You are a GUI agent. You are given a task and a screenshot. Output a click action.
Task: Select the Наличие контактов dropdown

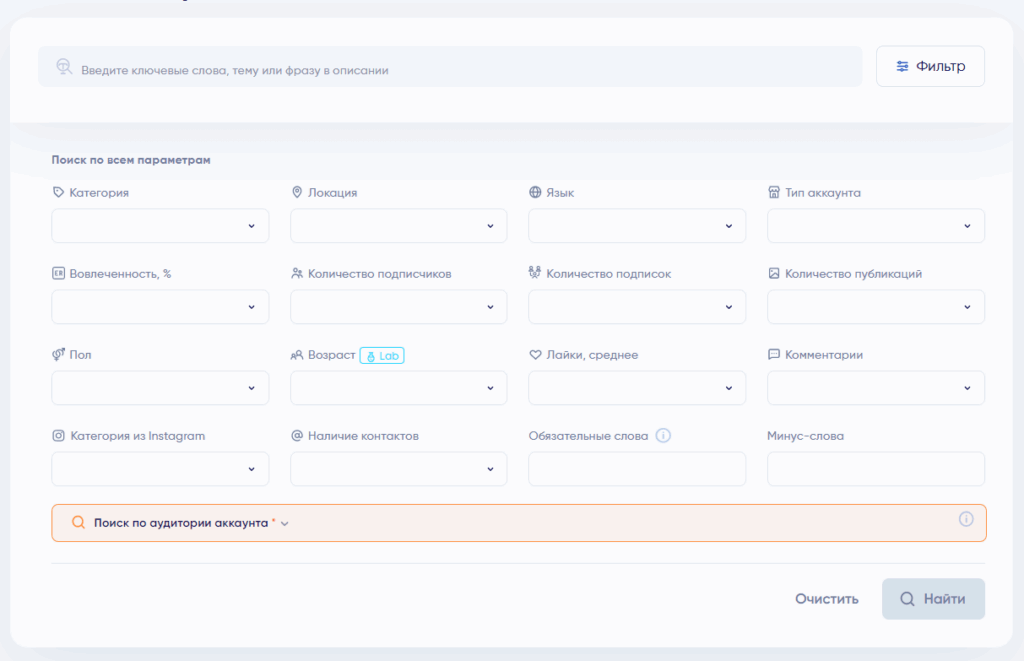398,469
